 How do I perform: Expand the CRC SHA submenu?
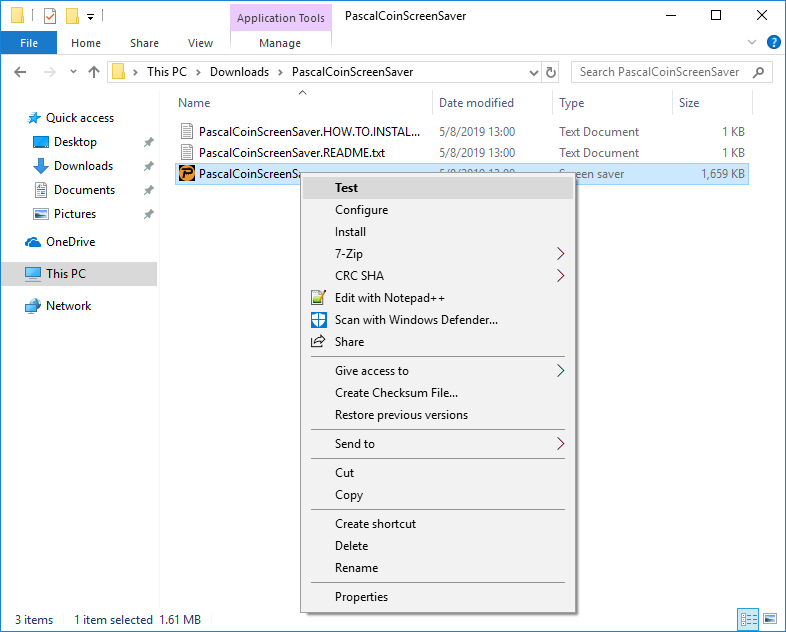coord(438,276)
